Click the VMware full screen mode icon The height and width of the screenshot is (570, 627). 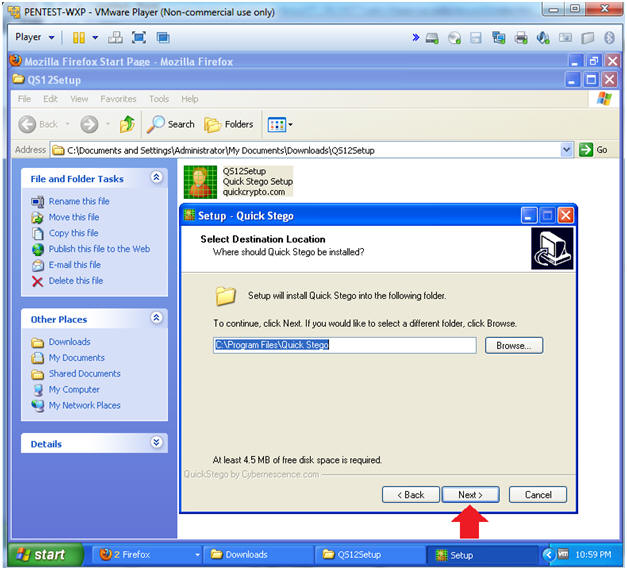coord(139,38)
